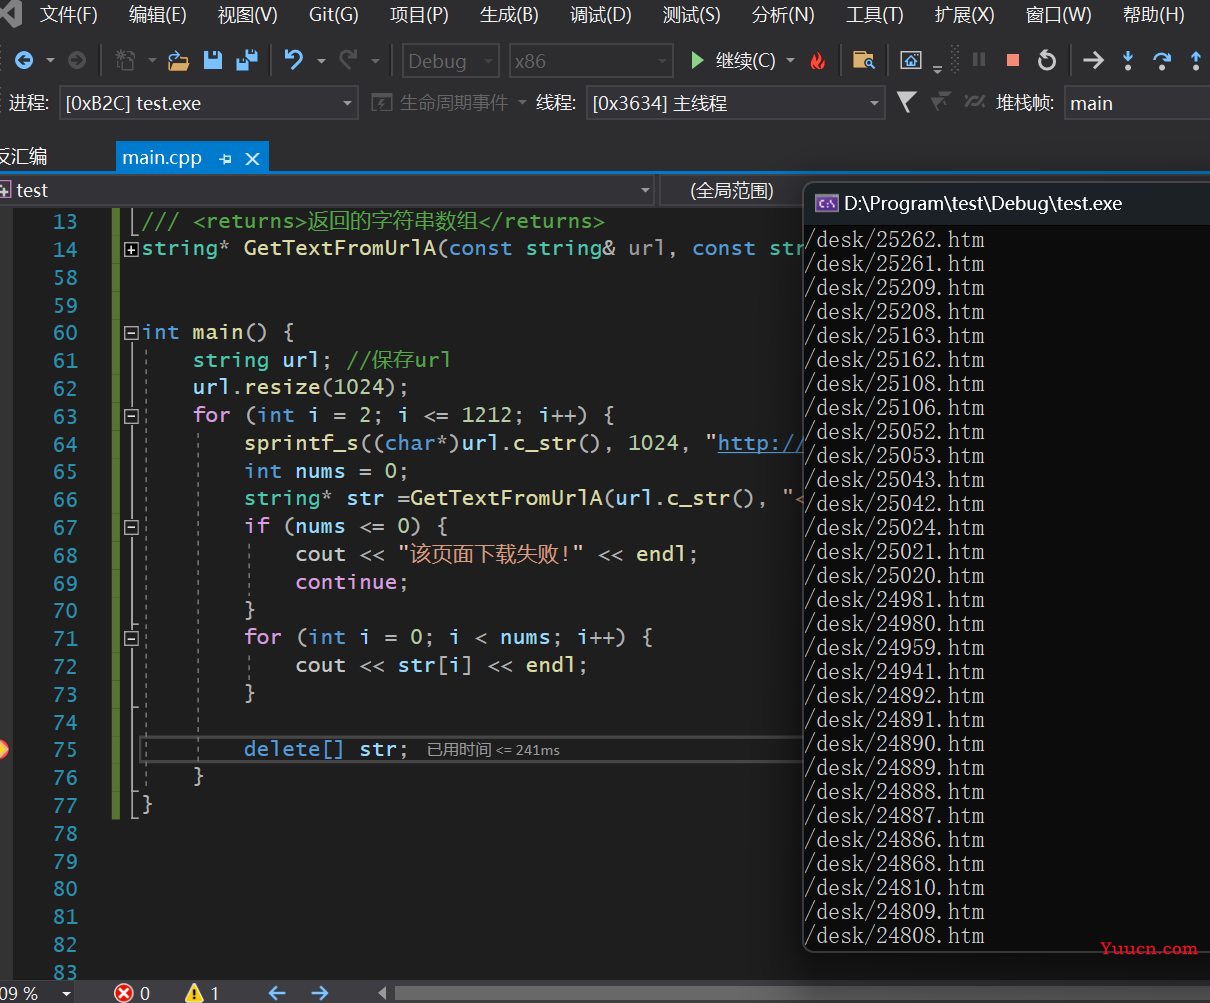
Task: Collapse the inner for loop on line 71
Action: (131, 638)
